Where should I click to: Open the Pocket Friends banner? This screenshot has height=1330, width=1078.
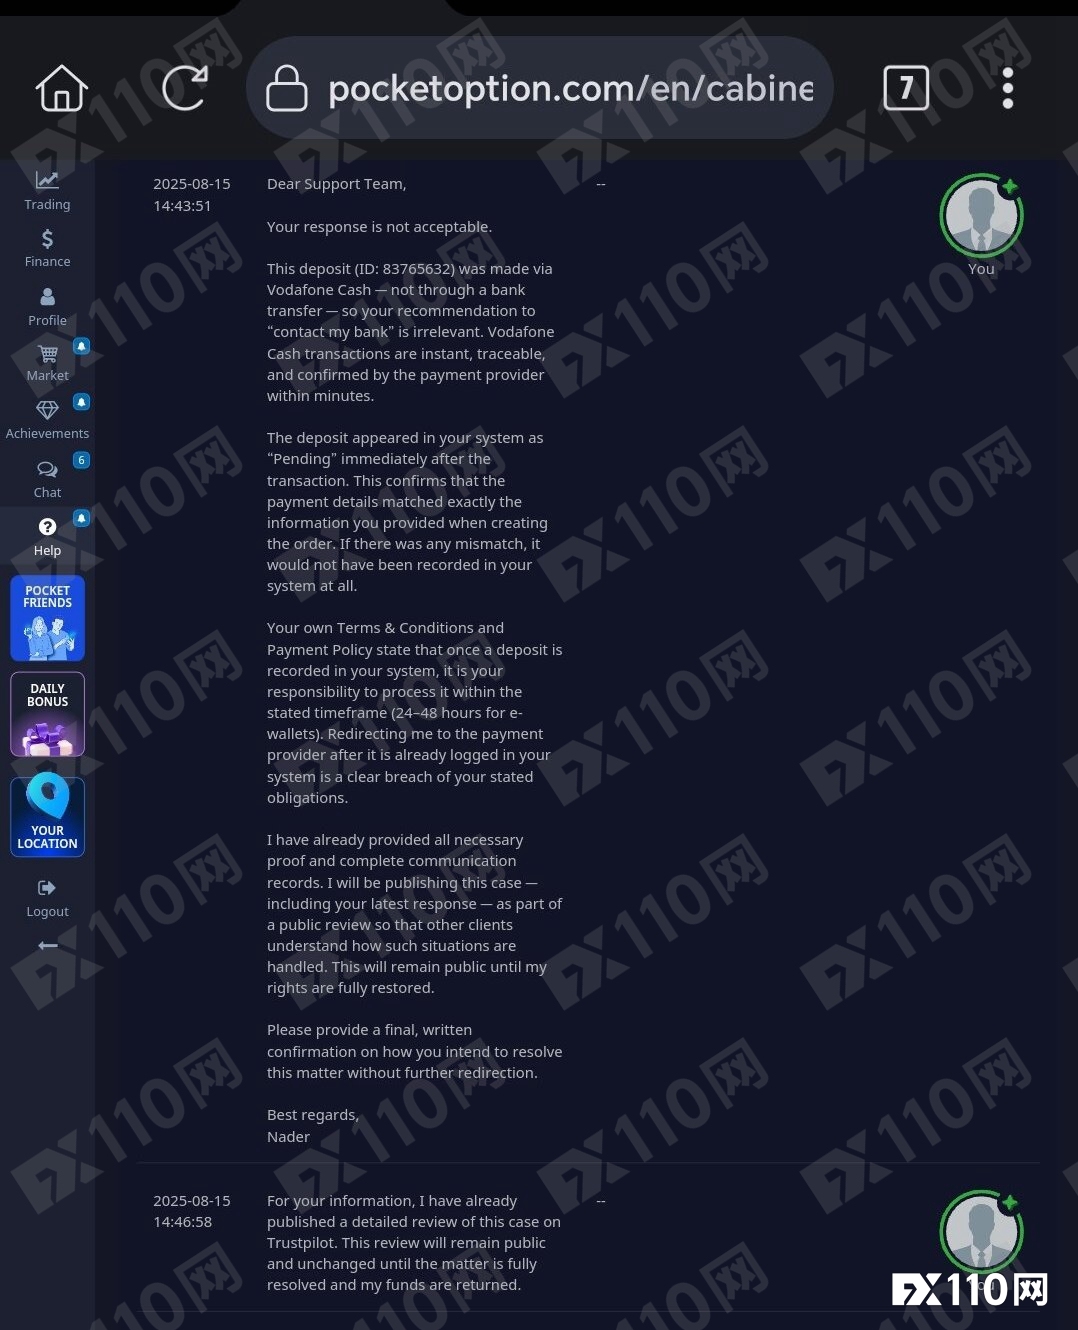pos(47,618)
